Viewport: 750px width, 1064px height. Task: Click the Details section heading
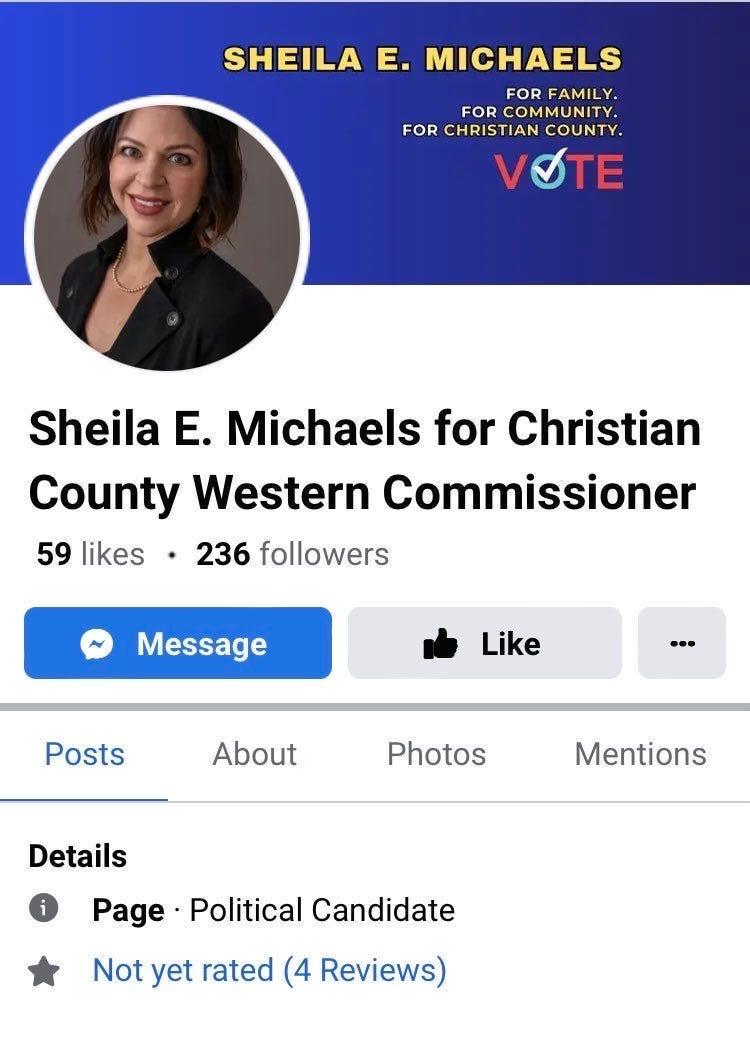(x=77, y=856)
